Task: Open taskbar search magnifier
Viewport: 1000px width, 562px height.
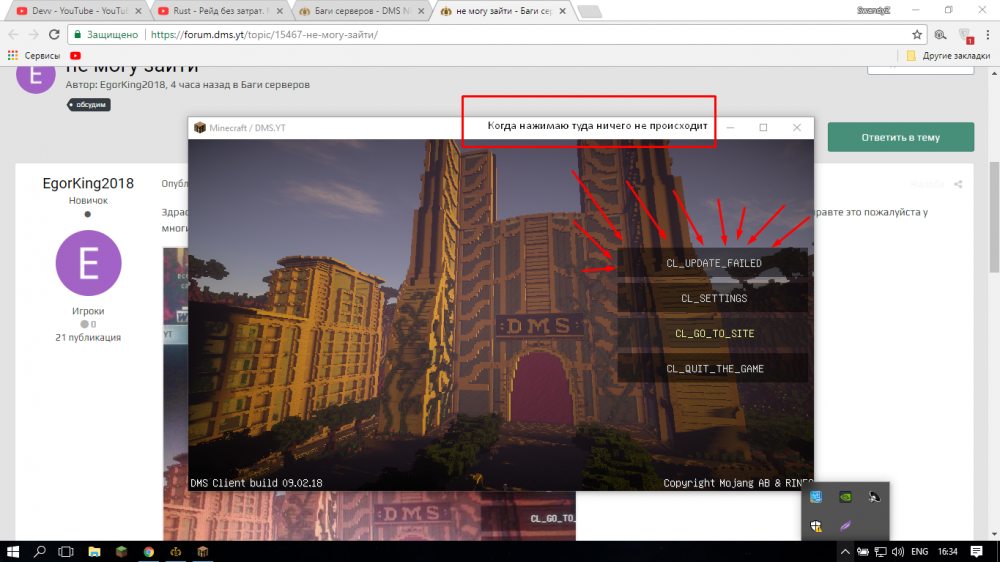Action: click(x=41, y=551)
